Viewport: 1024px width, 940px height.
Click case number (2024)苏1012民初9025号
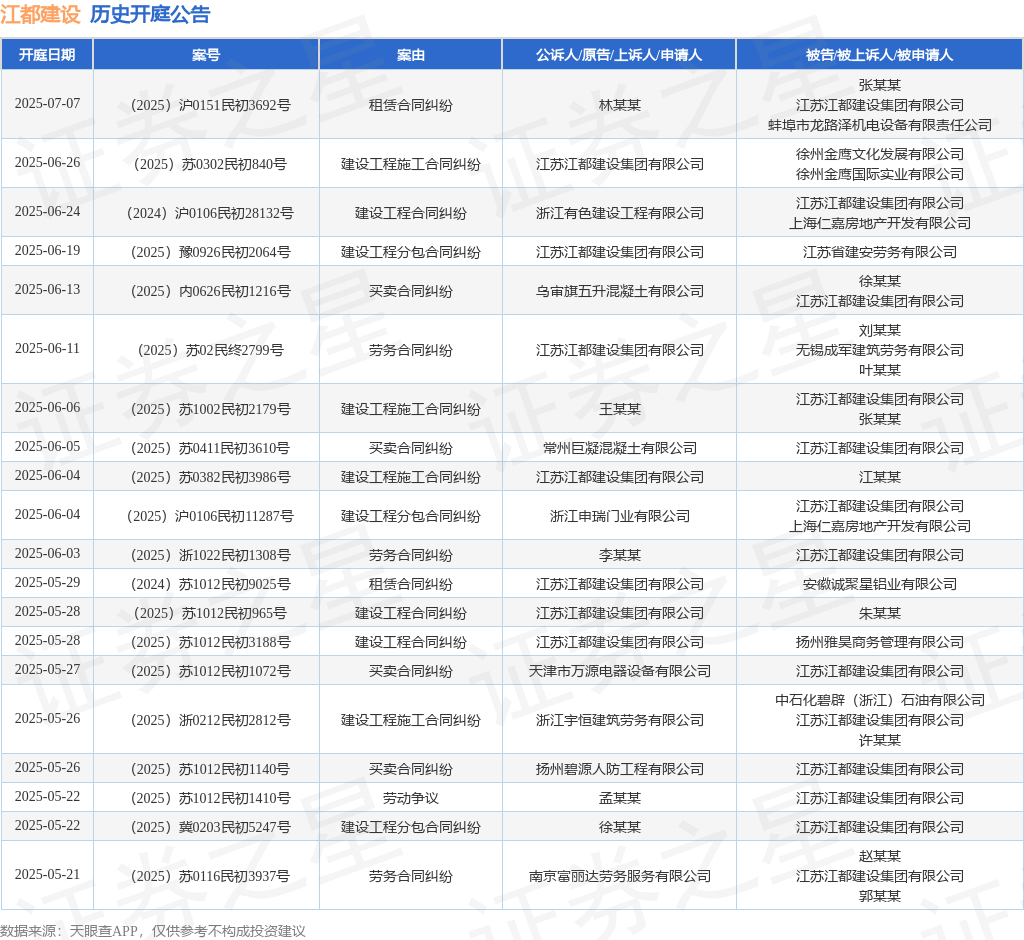pos(210,584)
